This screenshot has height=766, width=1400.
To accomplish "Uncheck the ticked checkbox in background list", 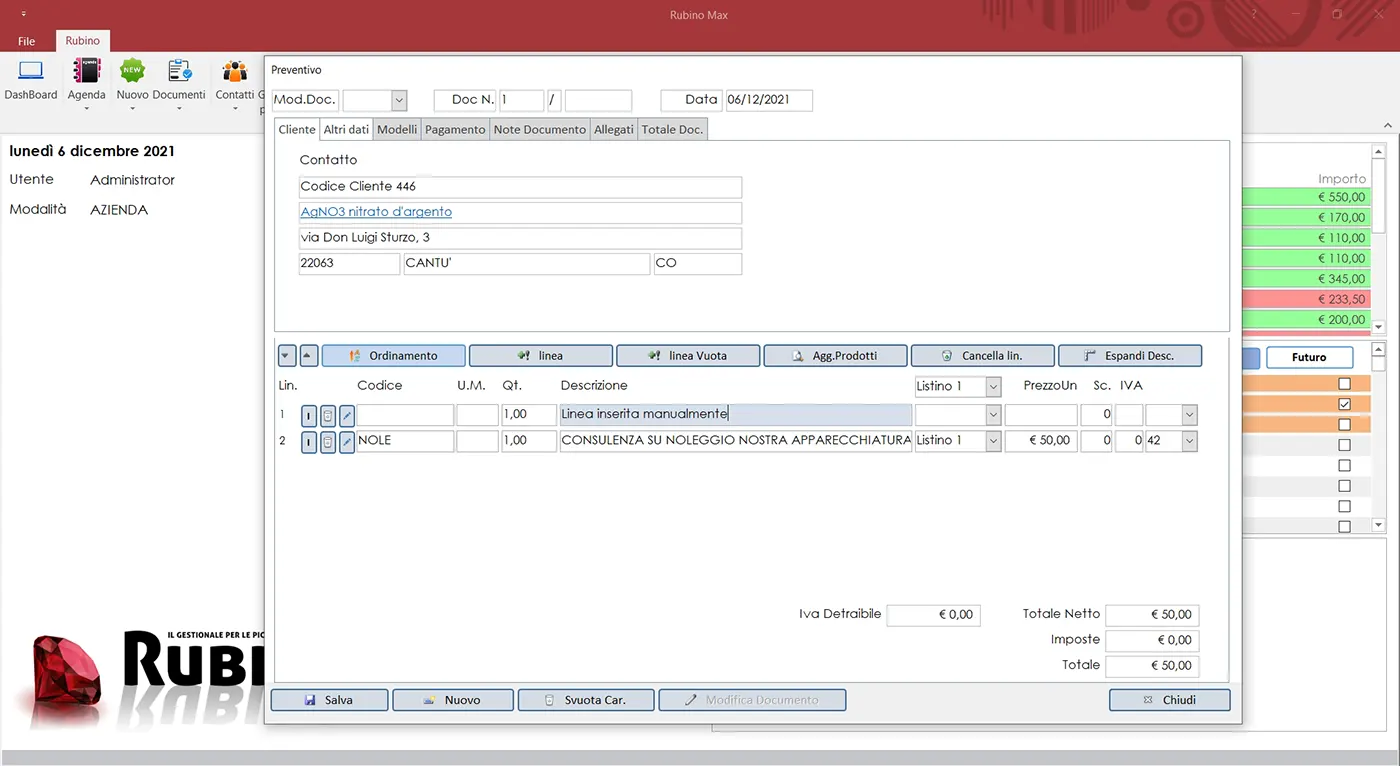I will [1344, 404].
